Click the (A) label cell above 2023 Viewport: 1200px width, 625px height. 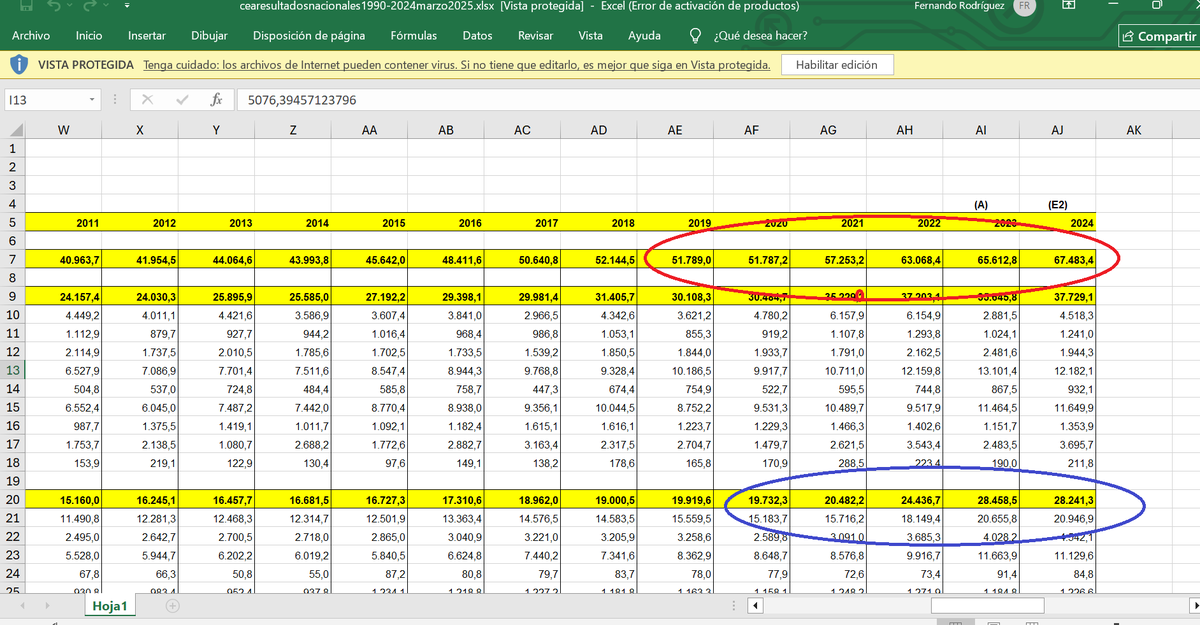[981, 204]
